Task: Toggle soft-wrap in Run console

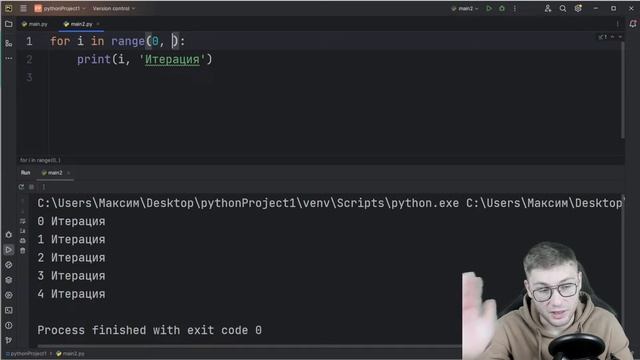Action: coord(22,221)
